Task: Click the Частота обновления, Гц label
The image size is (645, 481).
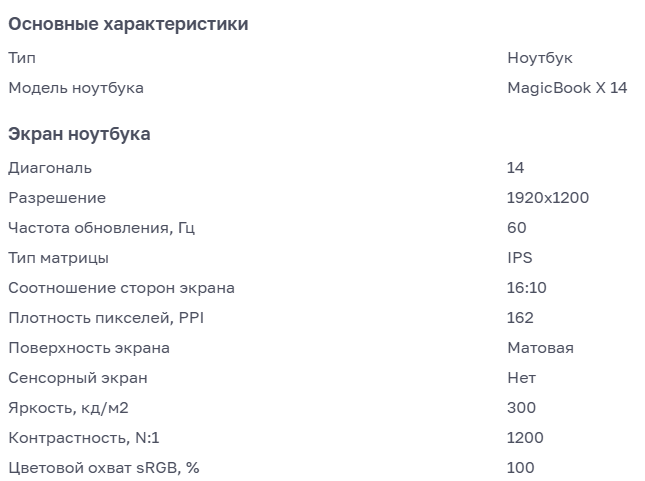Action: coord(101,228)
